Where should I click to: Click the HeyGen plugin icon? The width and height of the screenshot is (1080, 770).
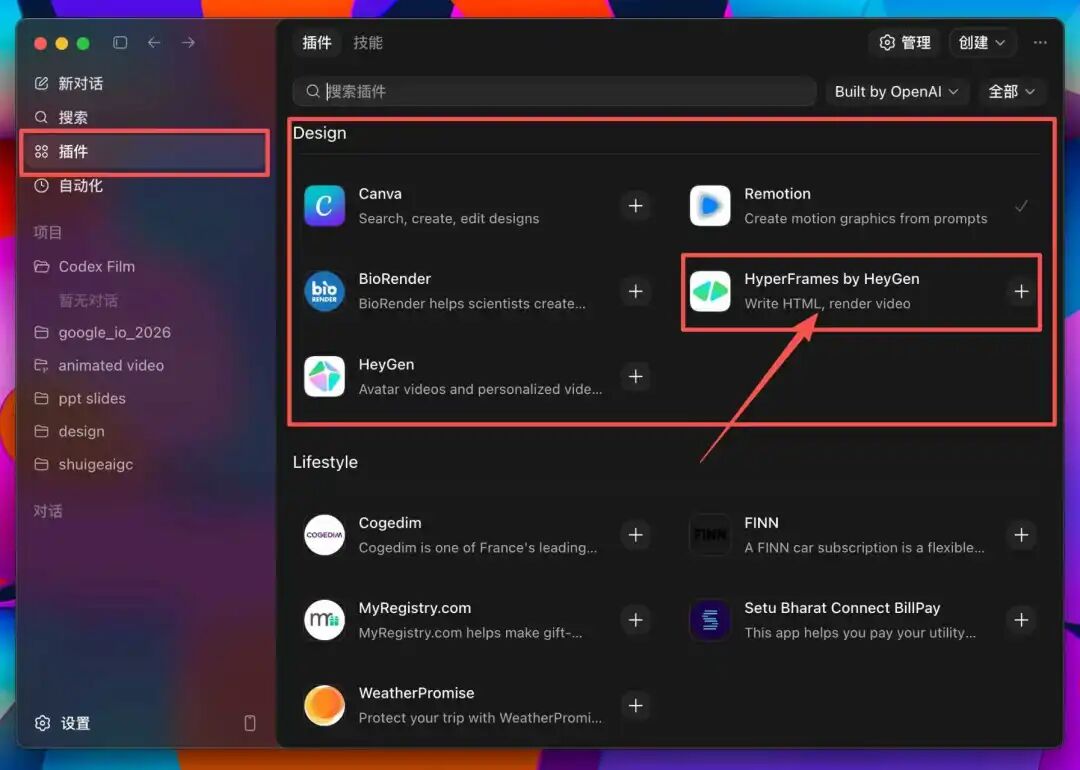point(324,377)
